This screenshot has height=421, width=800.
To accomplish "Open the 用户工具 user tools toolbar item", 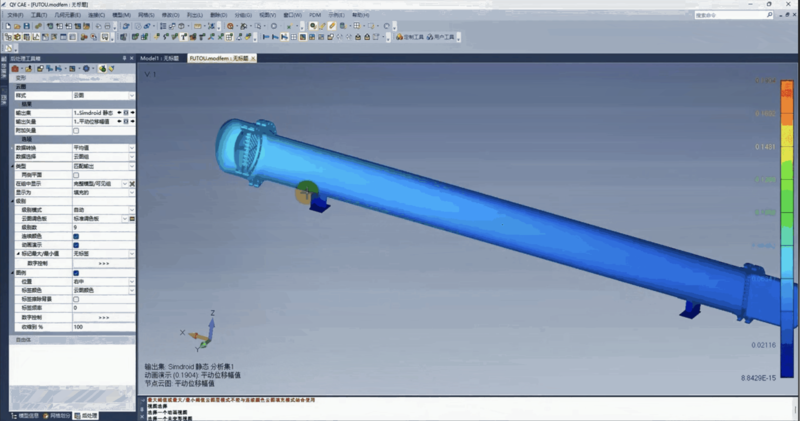I will pos(446,37).
